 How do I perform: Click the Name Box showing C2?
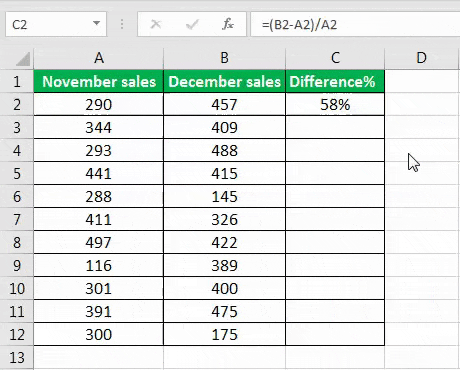tap(56, 24)
